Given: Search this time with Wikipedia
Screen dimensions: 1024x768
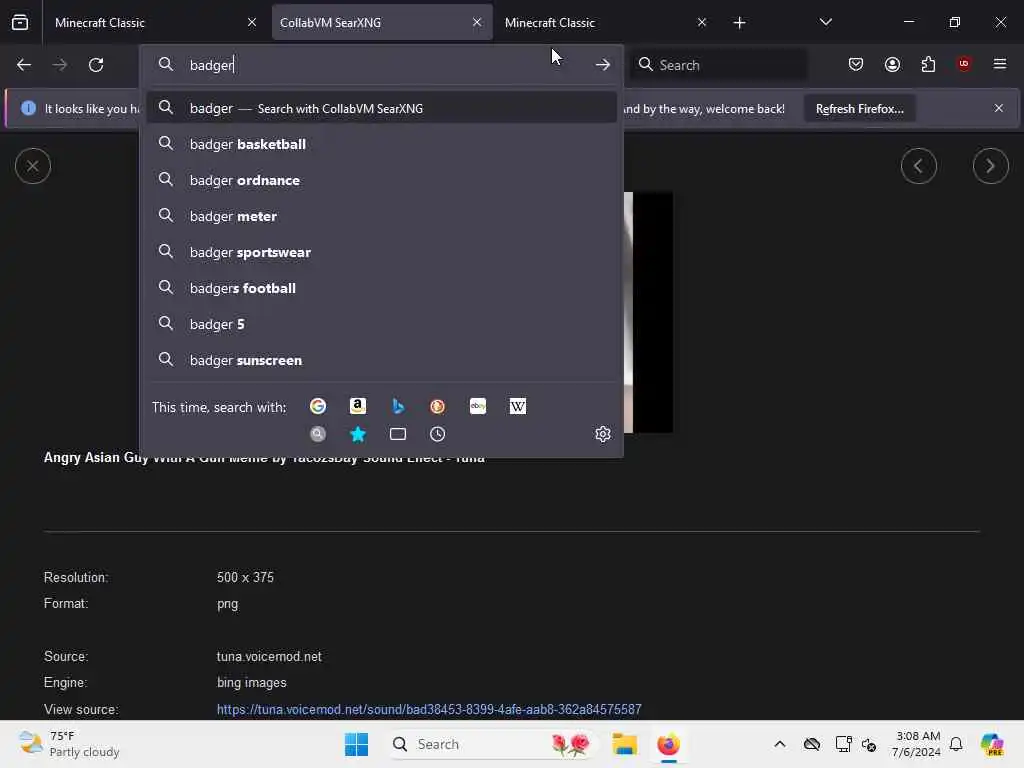Looking at the screenshot, I should [x=517, y=406].
